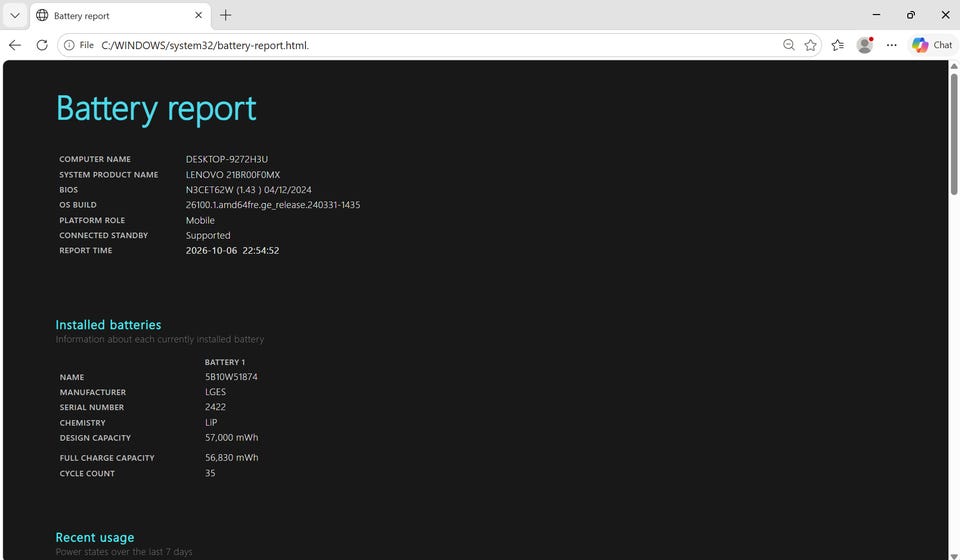The image size is (960, 560).
Task: Click the CYCLE COUNT label
Action: pos(87,473)
